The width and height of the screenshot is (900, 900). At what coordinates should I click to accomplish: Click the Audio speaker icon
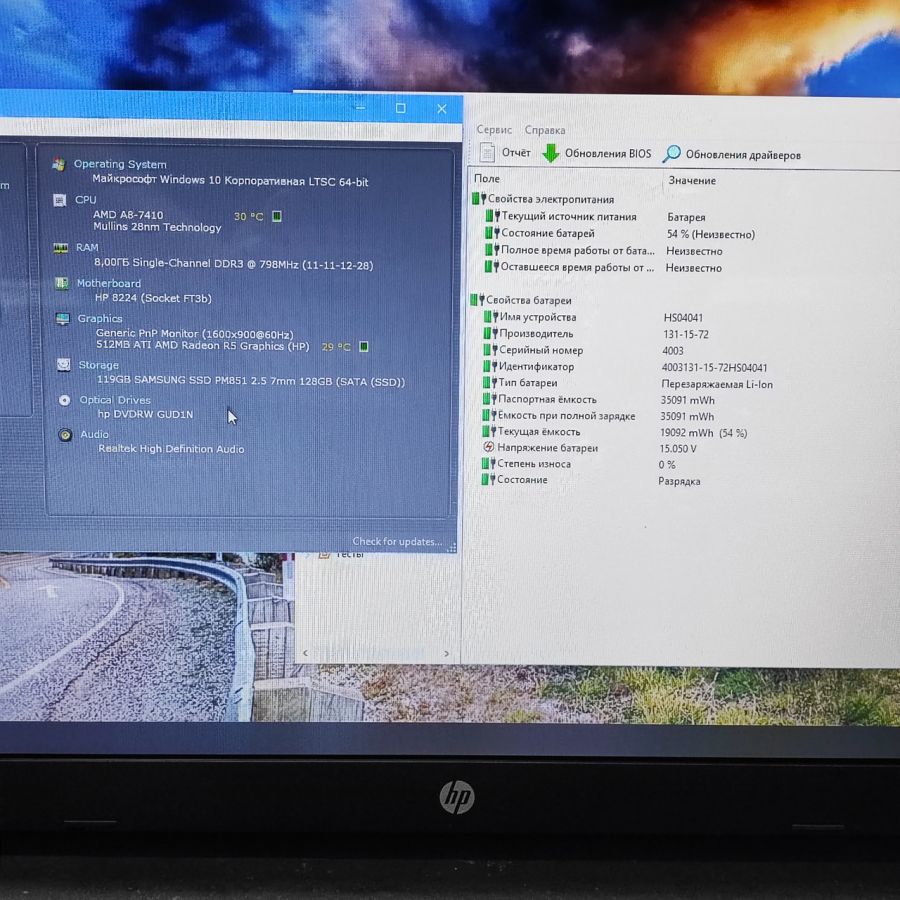click(x=65, y=435)
